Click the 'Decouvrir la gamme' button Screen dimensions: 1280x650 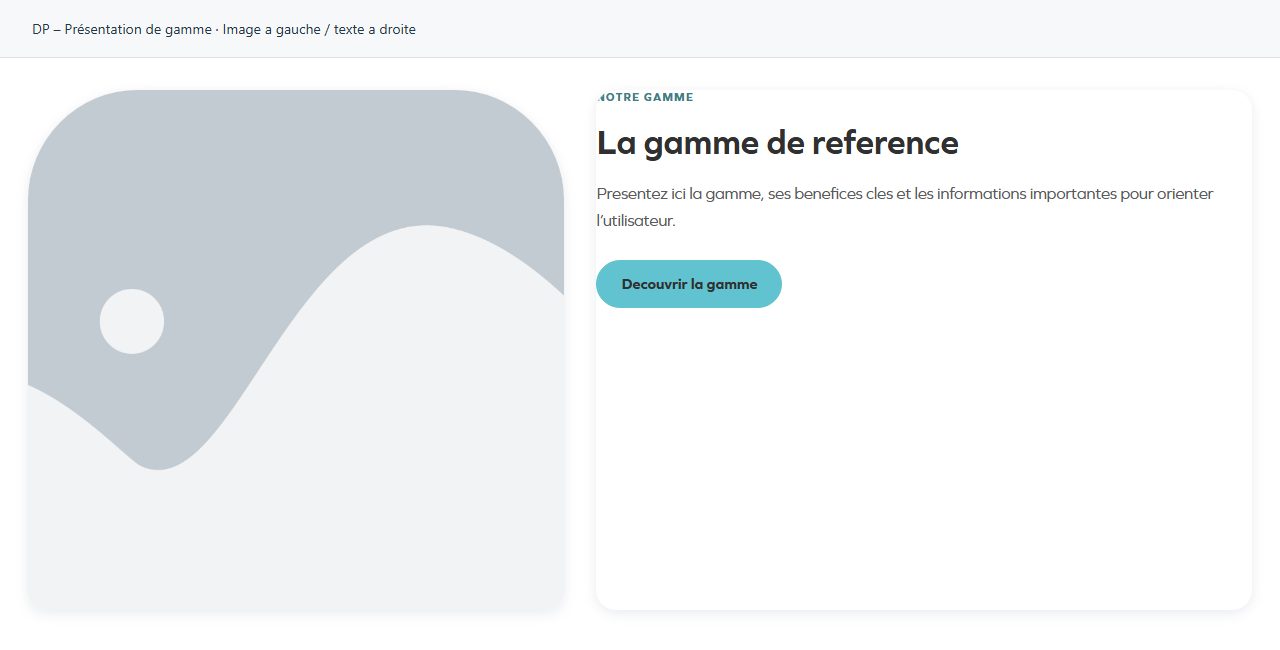click(x=689, y=284)
